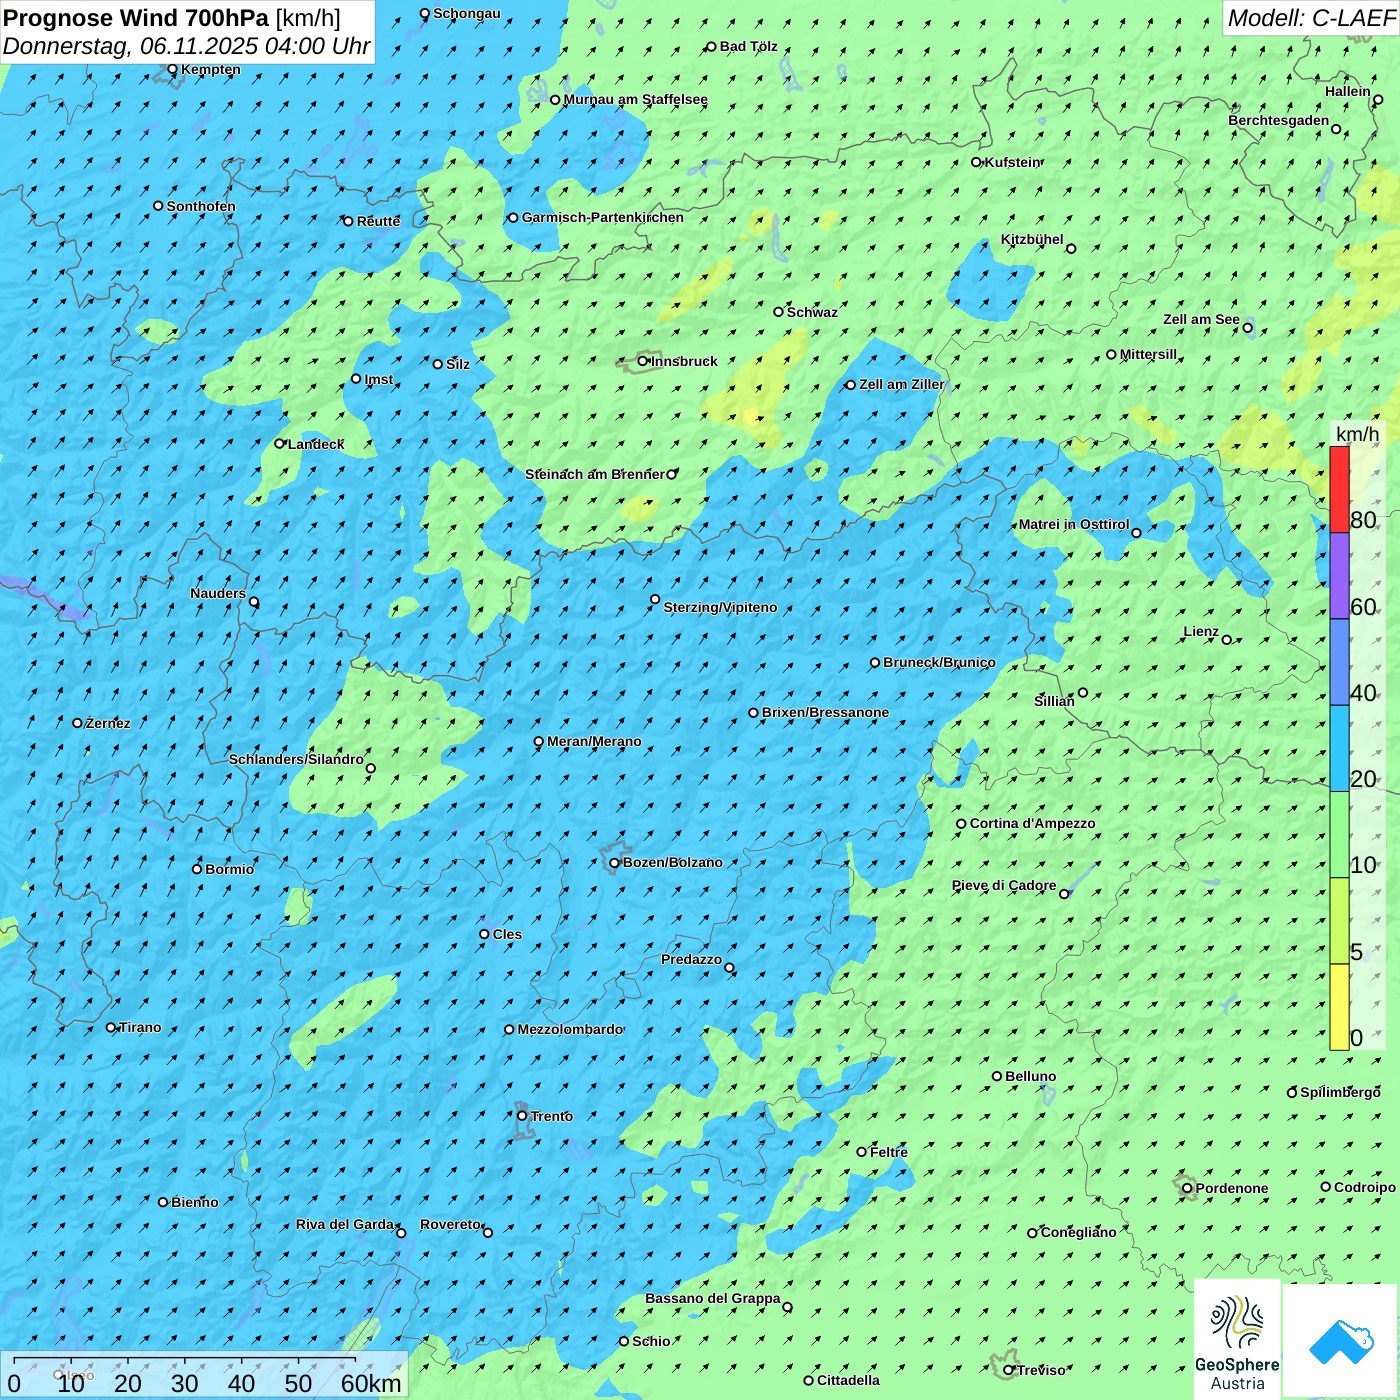Select the Pordenone city marker
Screen dimensions: 1400x1400
pyautogui.click(x=1187, y=1188)
